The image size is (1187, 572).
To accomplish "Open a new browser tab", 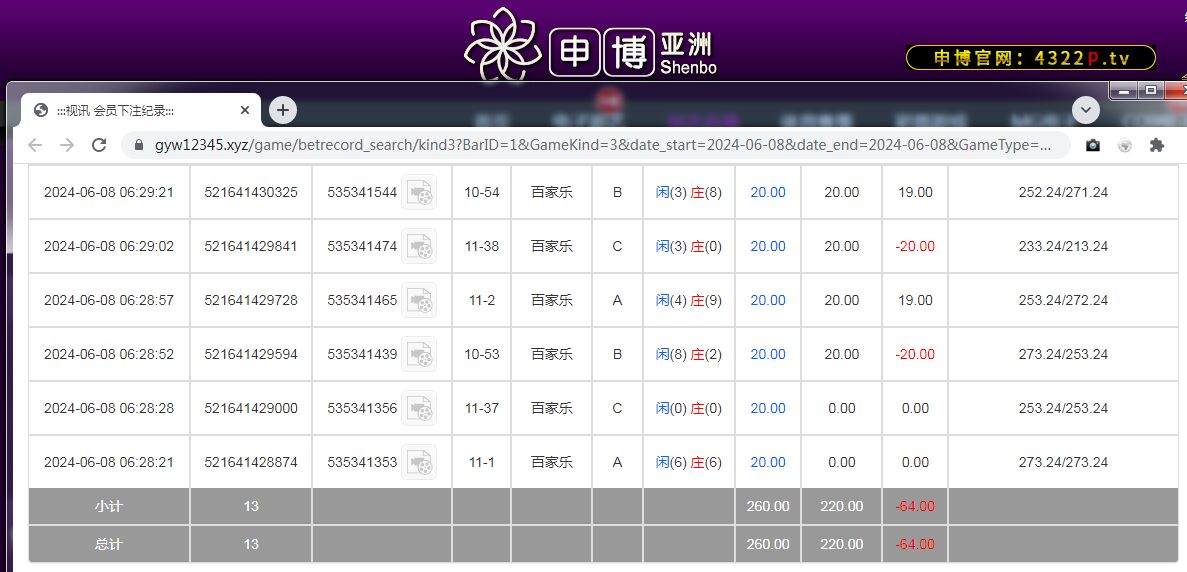I will pyautogui.click(x=283, y=110).
